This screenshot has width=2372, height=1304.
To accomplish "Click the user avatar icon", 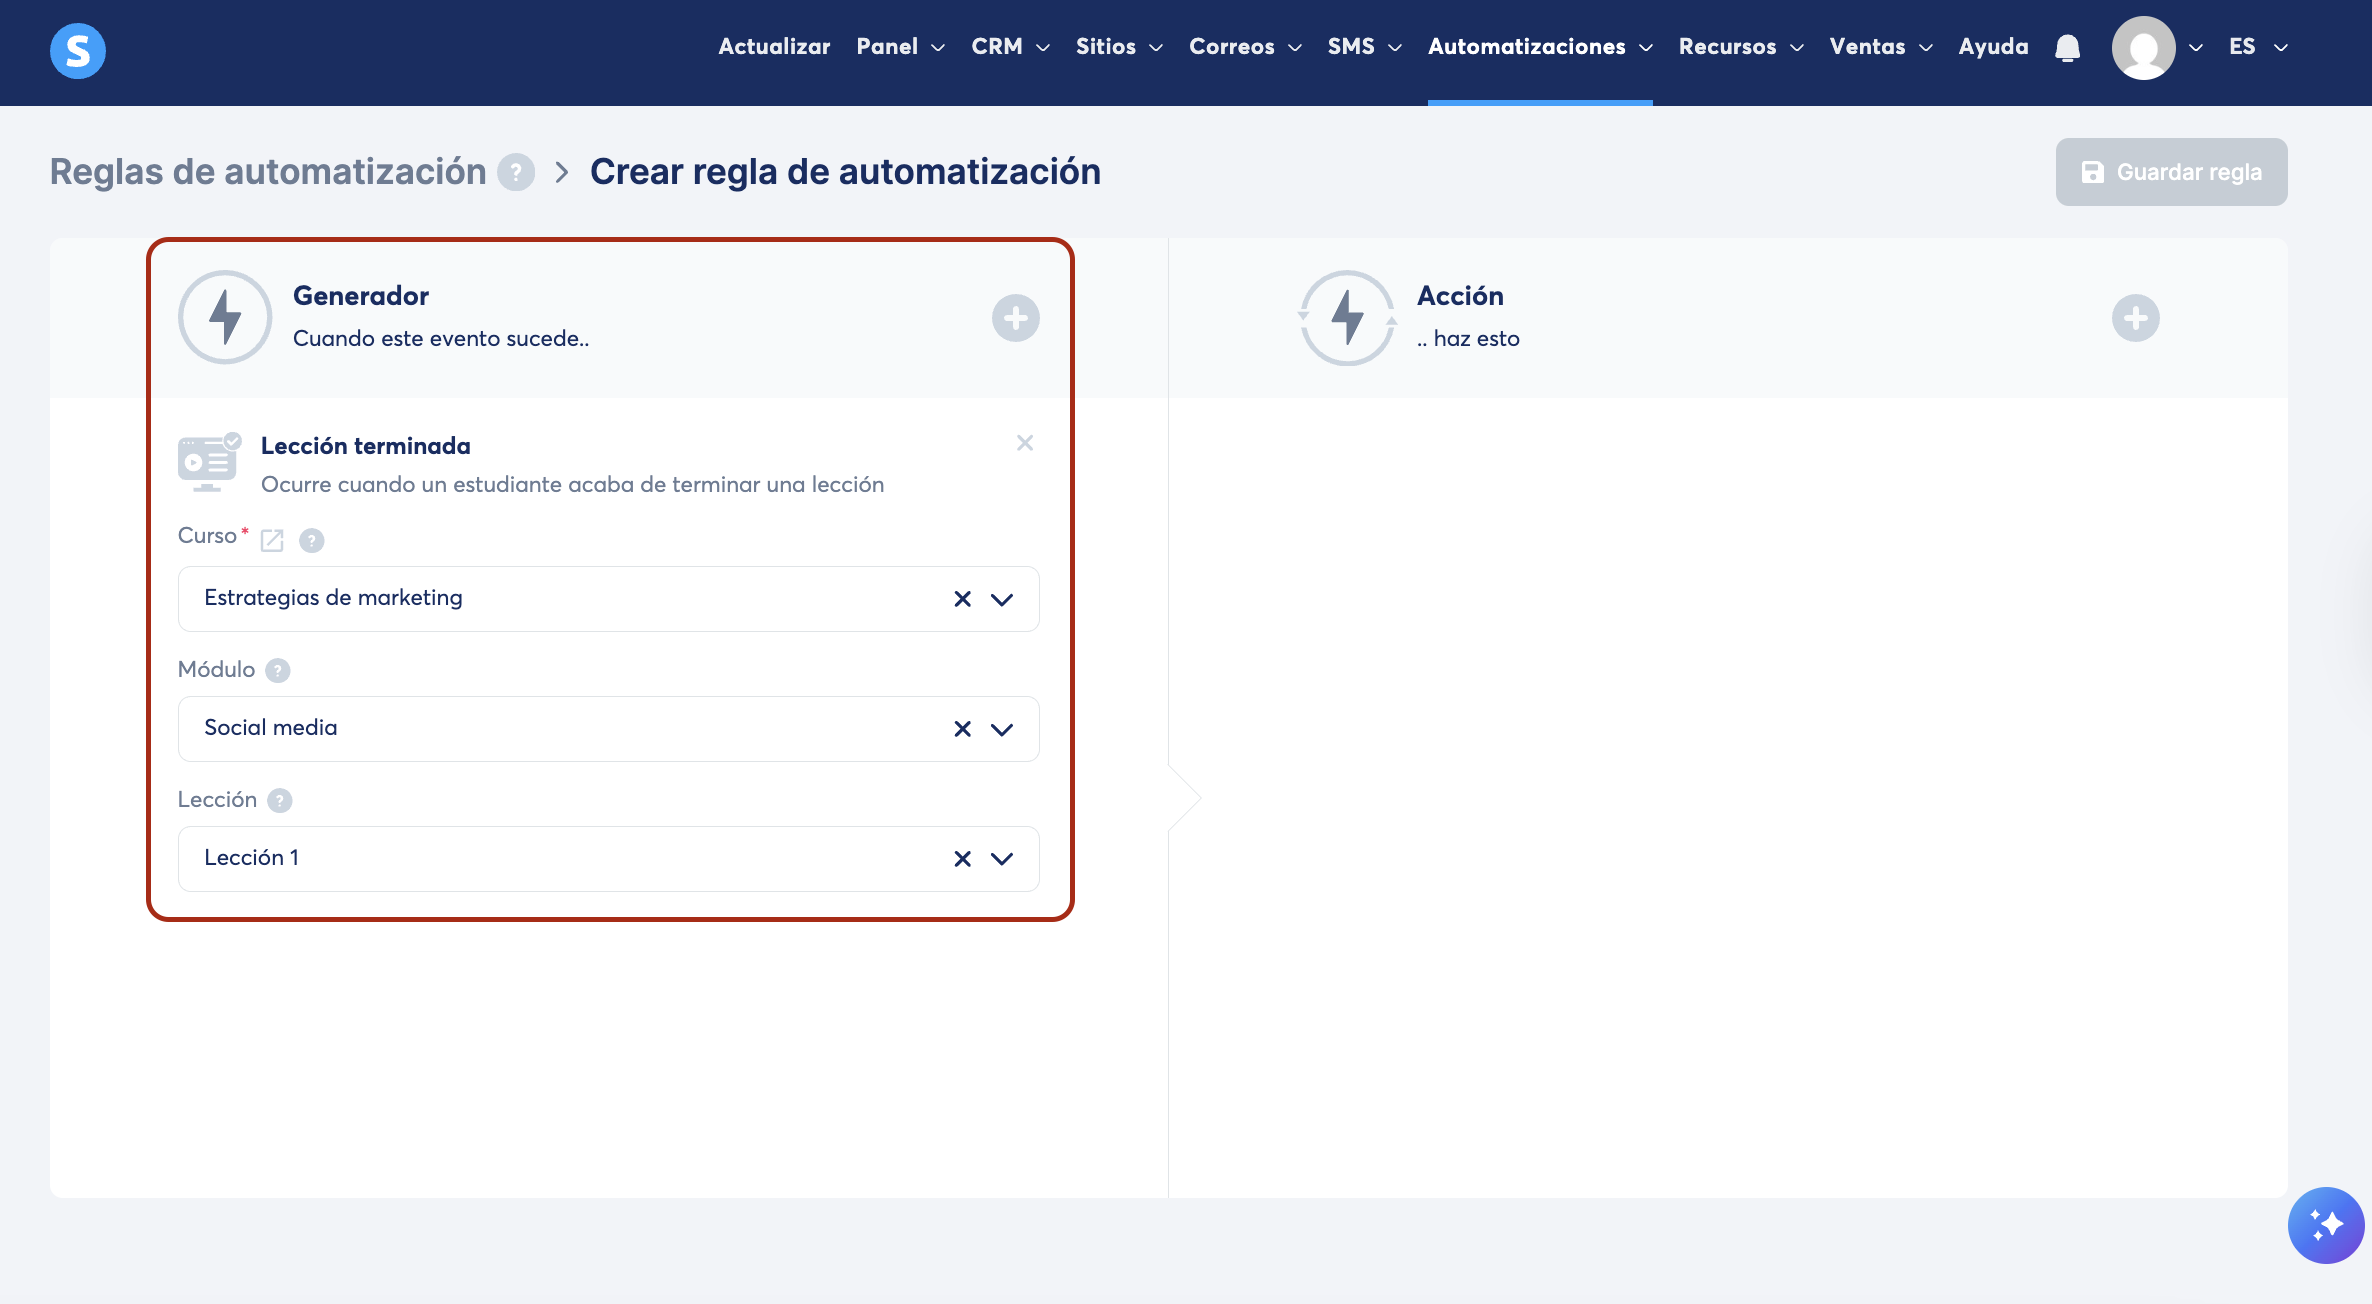I will click(x=2143, y=48).
